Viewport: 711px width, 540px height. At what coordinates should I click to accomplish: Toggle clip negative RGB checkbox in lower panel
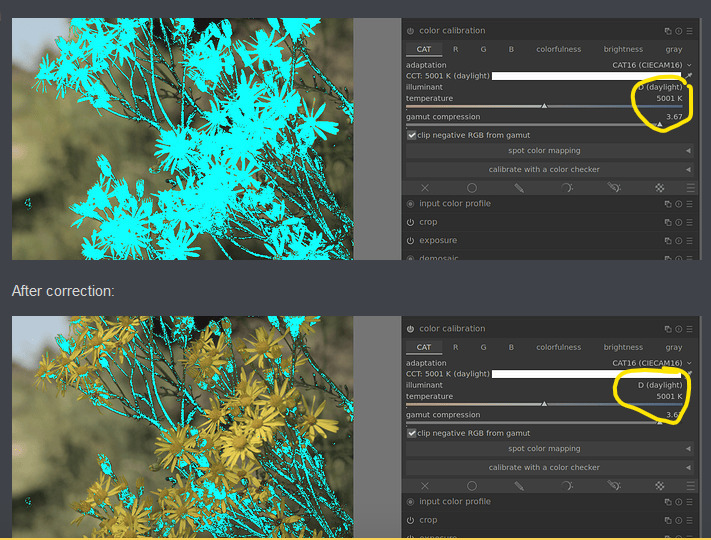[x=412, y=433]
